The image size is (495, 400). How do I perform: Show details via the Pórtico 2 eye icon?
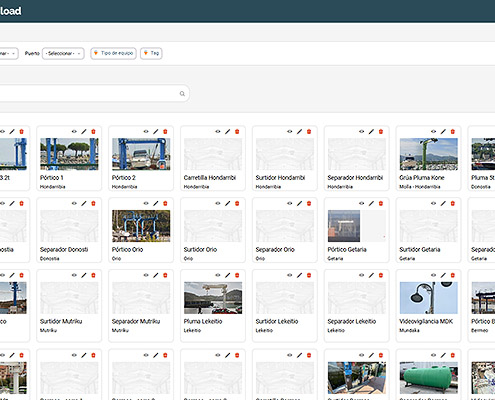click(146, 132)
